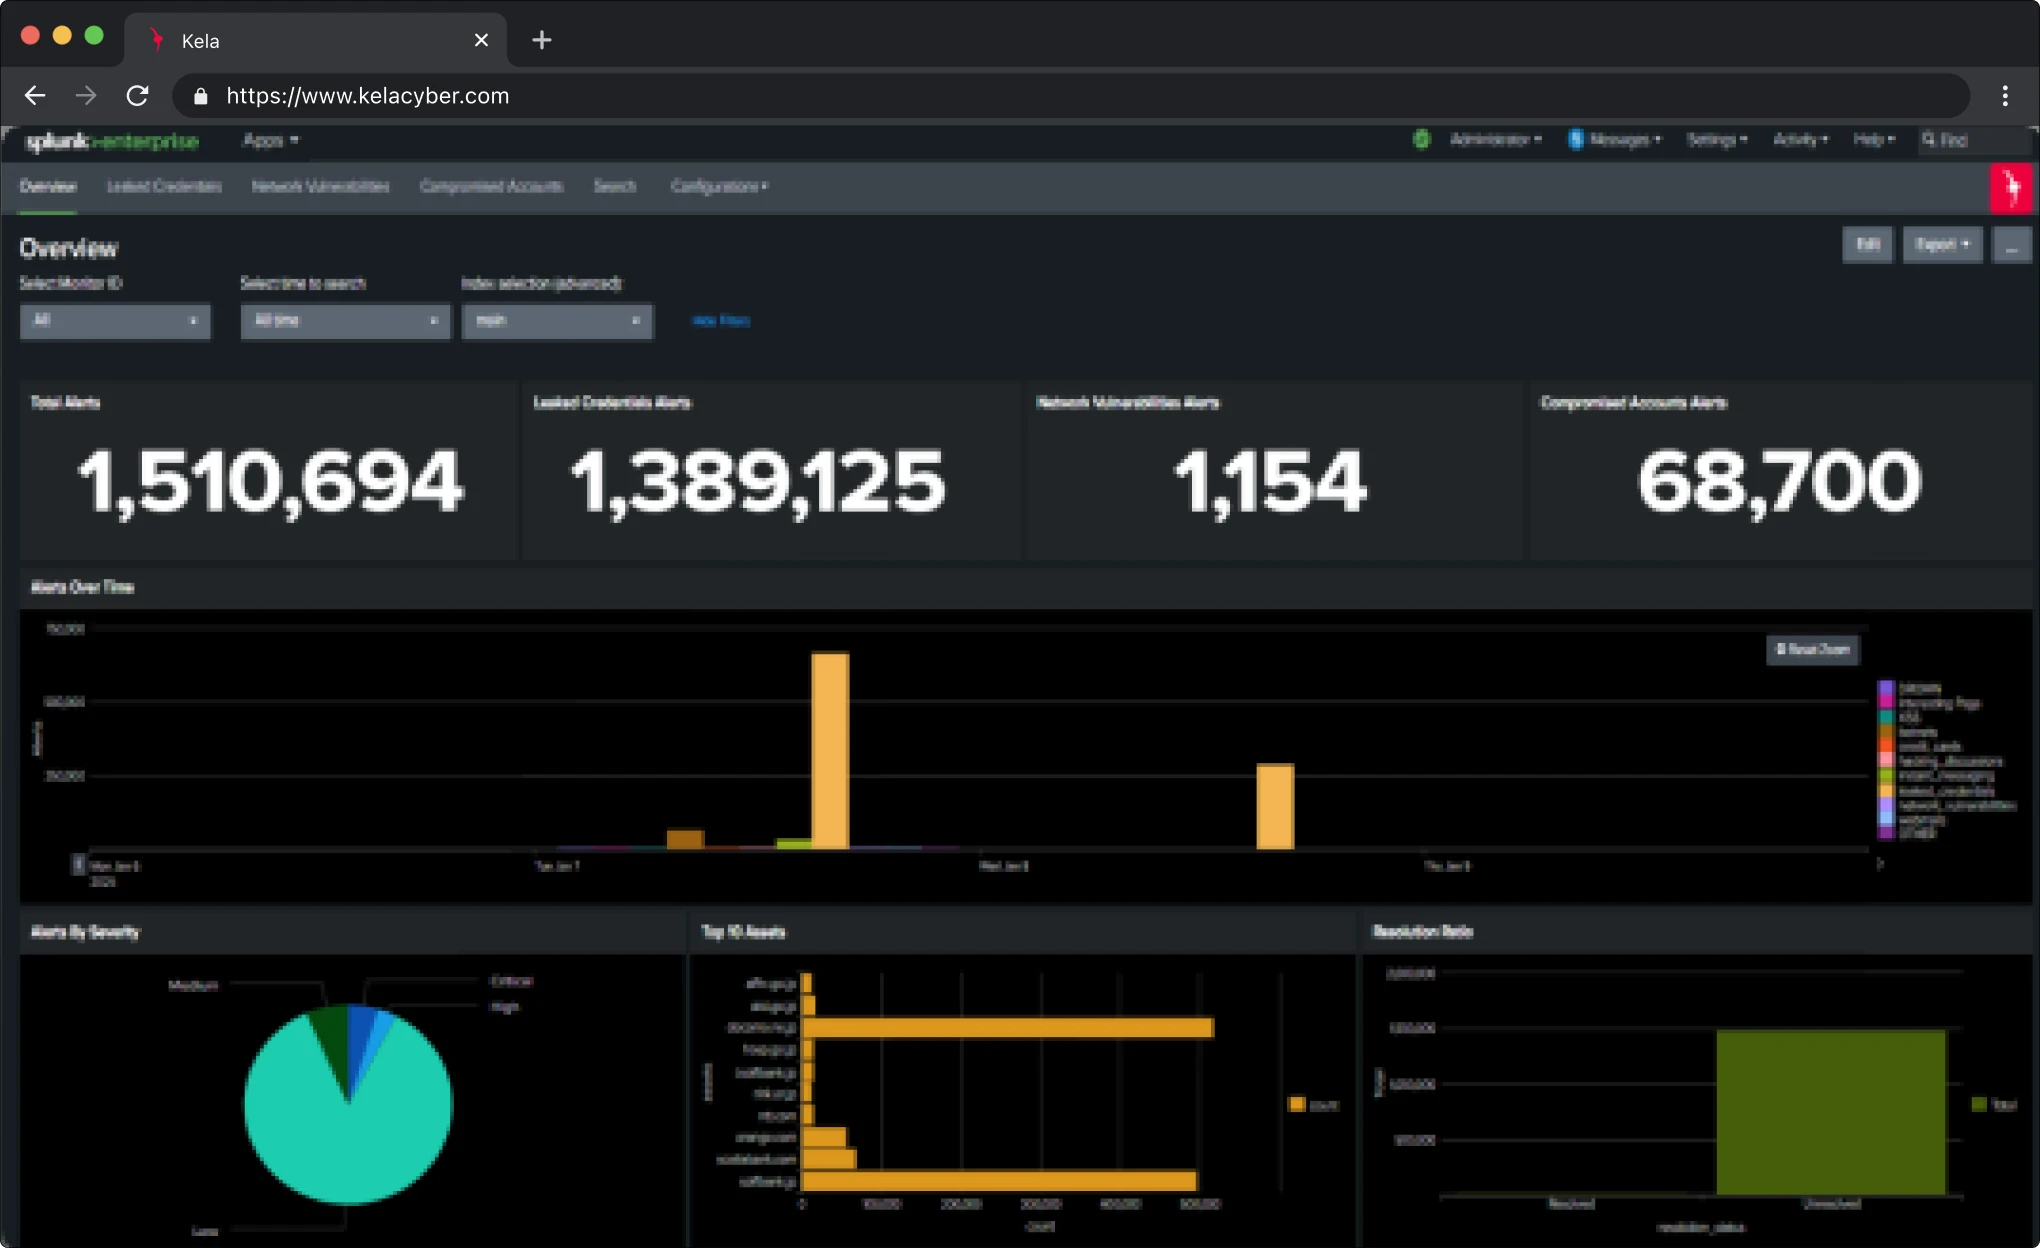Open the Index selection main dropdown
This screenshot has width=2040, height=1248.
point(558,321)
